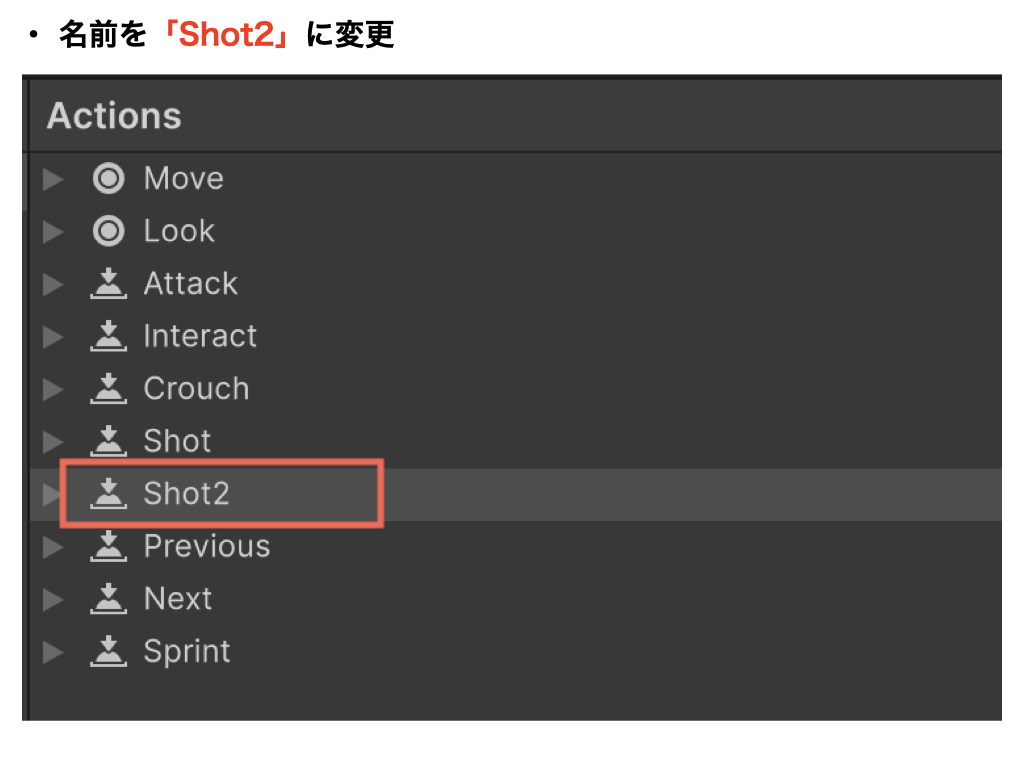The height and width of the screenshot is (768, 1024).
Task: Click the Next action button icon
Action: pyautogui.click(x=108, y=599)
